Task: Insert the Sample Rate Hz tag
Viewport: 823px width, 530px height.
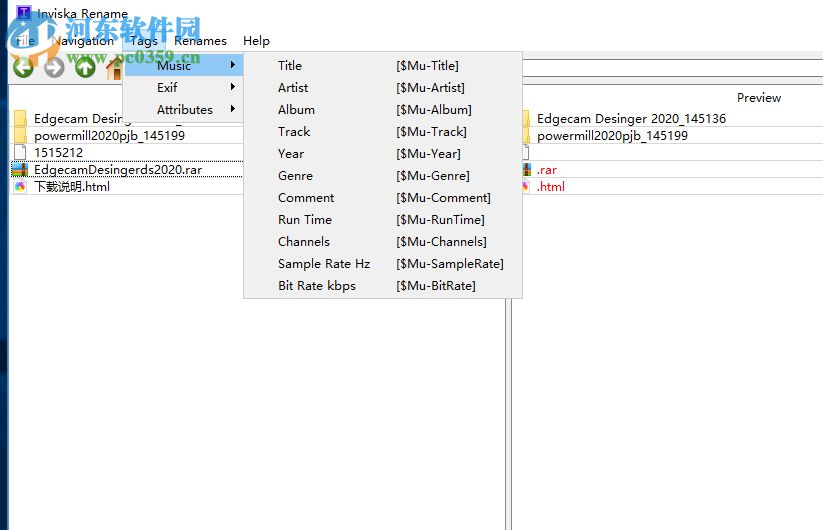Action: (x=383, y=263)
